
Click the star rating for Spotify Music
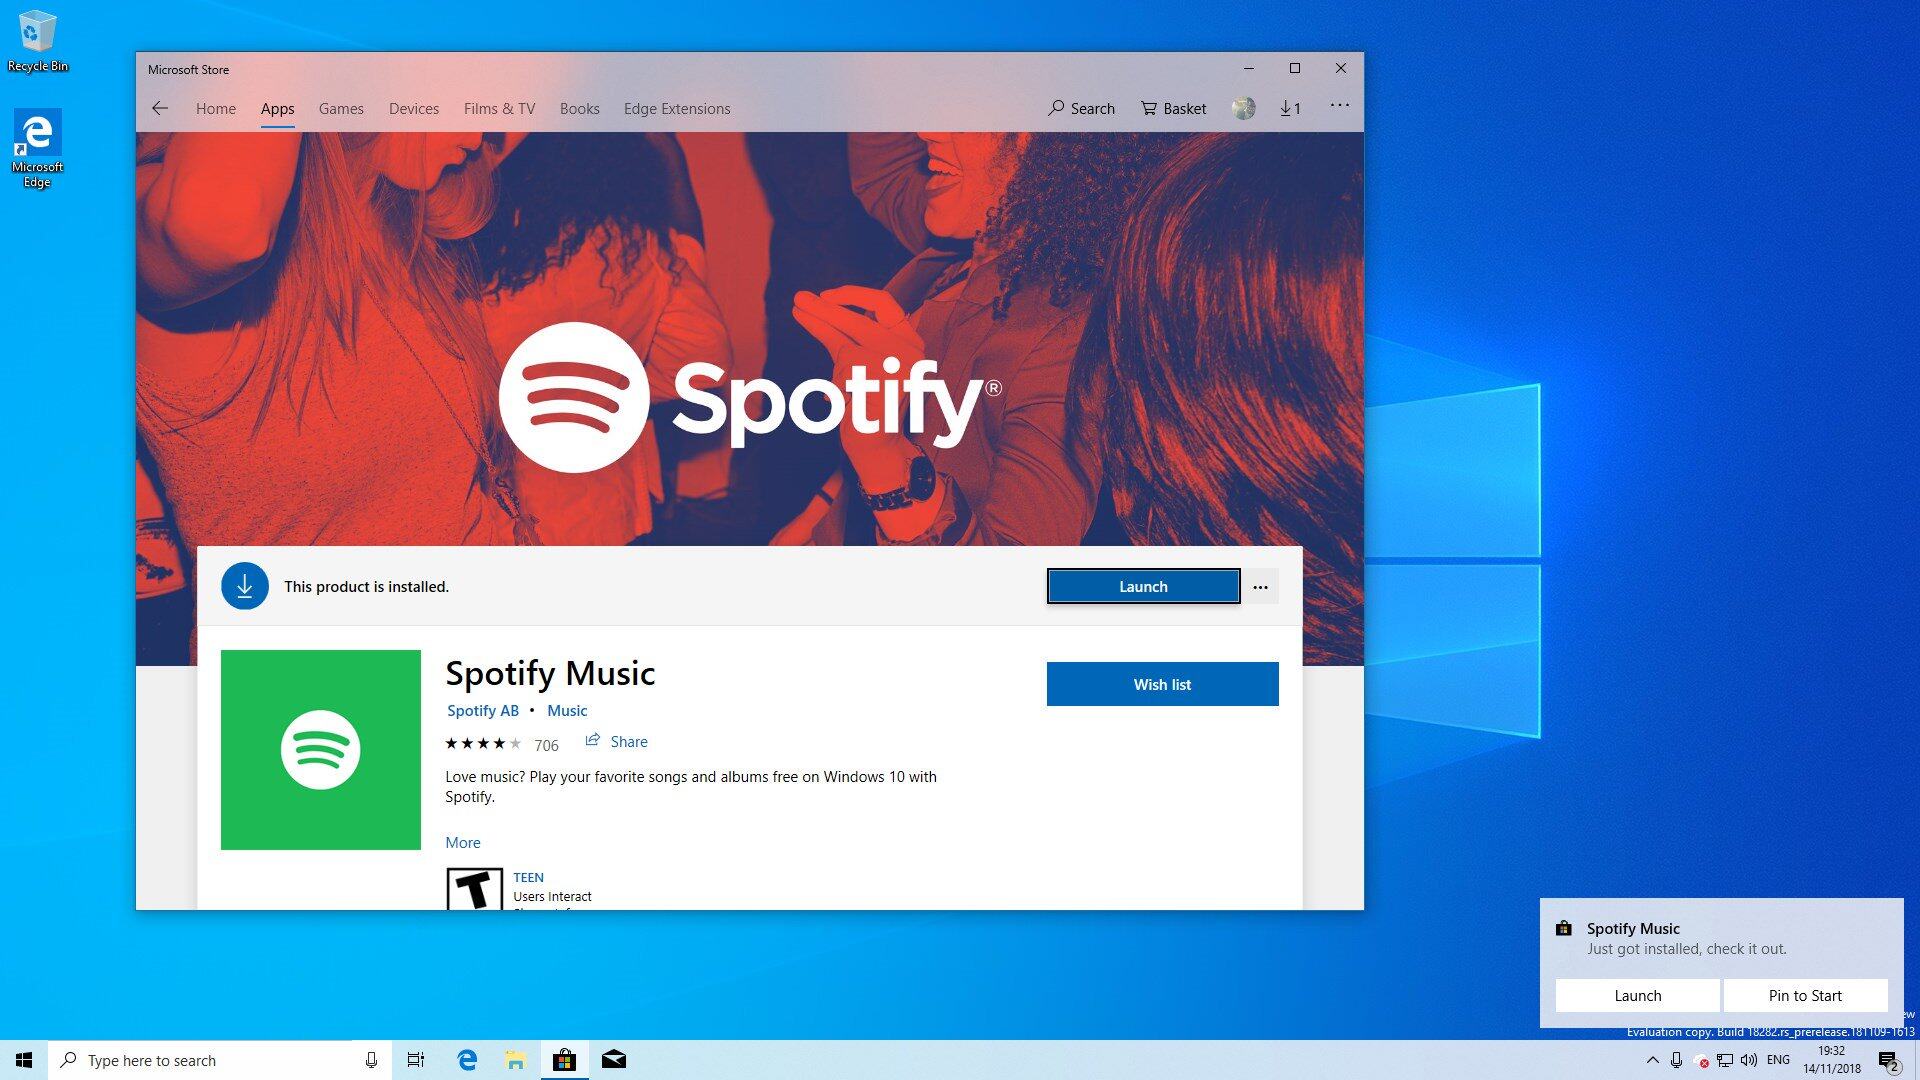(x=483, y=743)
